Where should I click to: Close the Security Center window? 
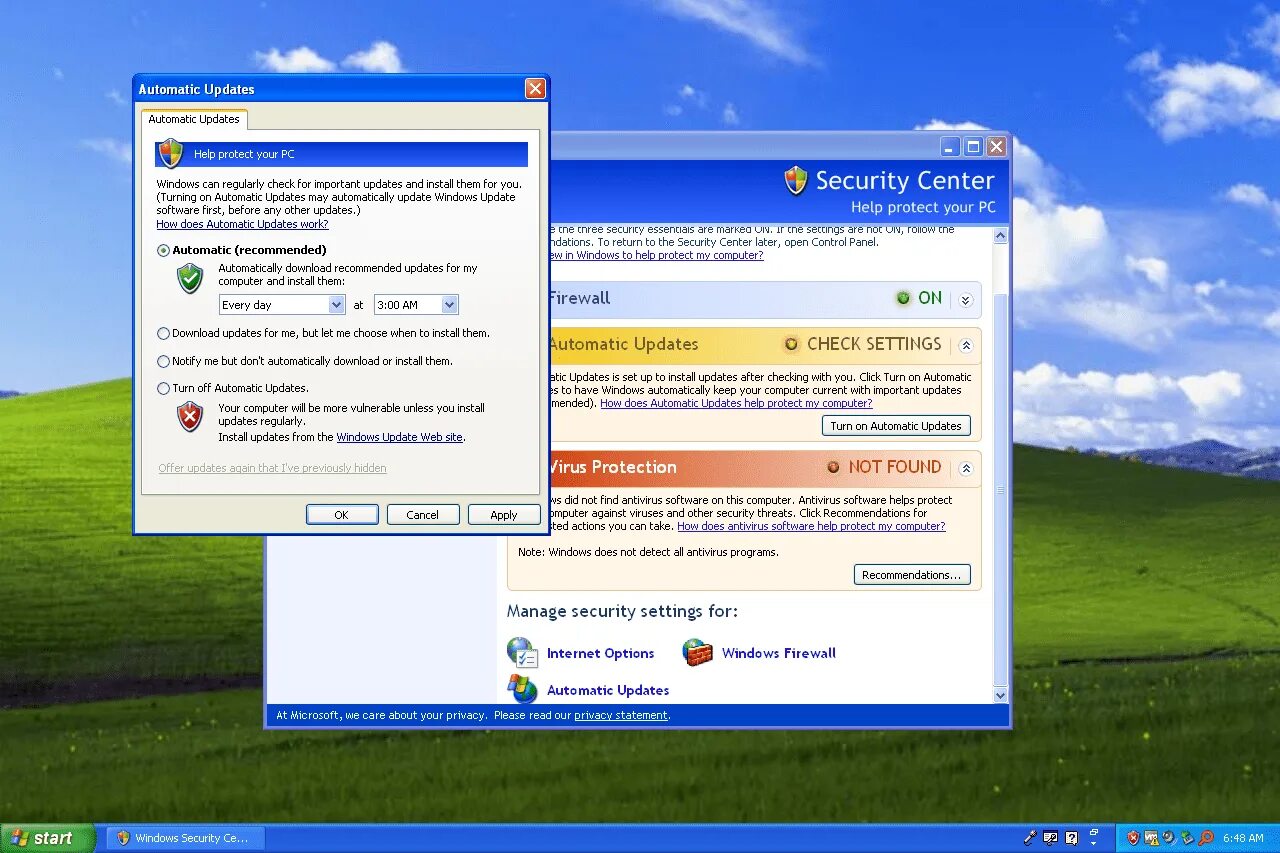pyautogui.click(x=996, y=146)
